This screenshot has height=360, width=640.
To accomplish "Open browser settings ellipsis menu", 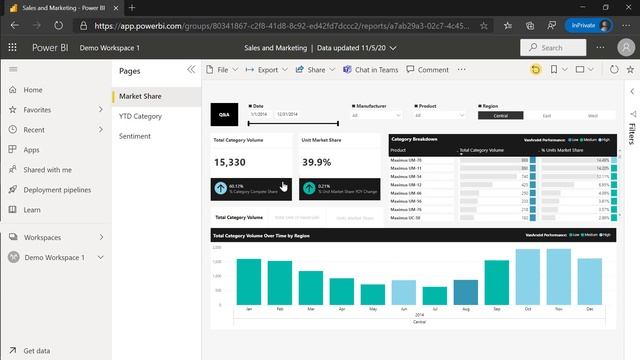I will click(626, 26).
